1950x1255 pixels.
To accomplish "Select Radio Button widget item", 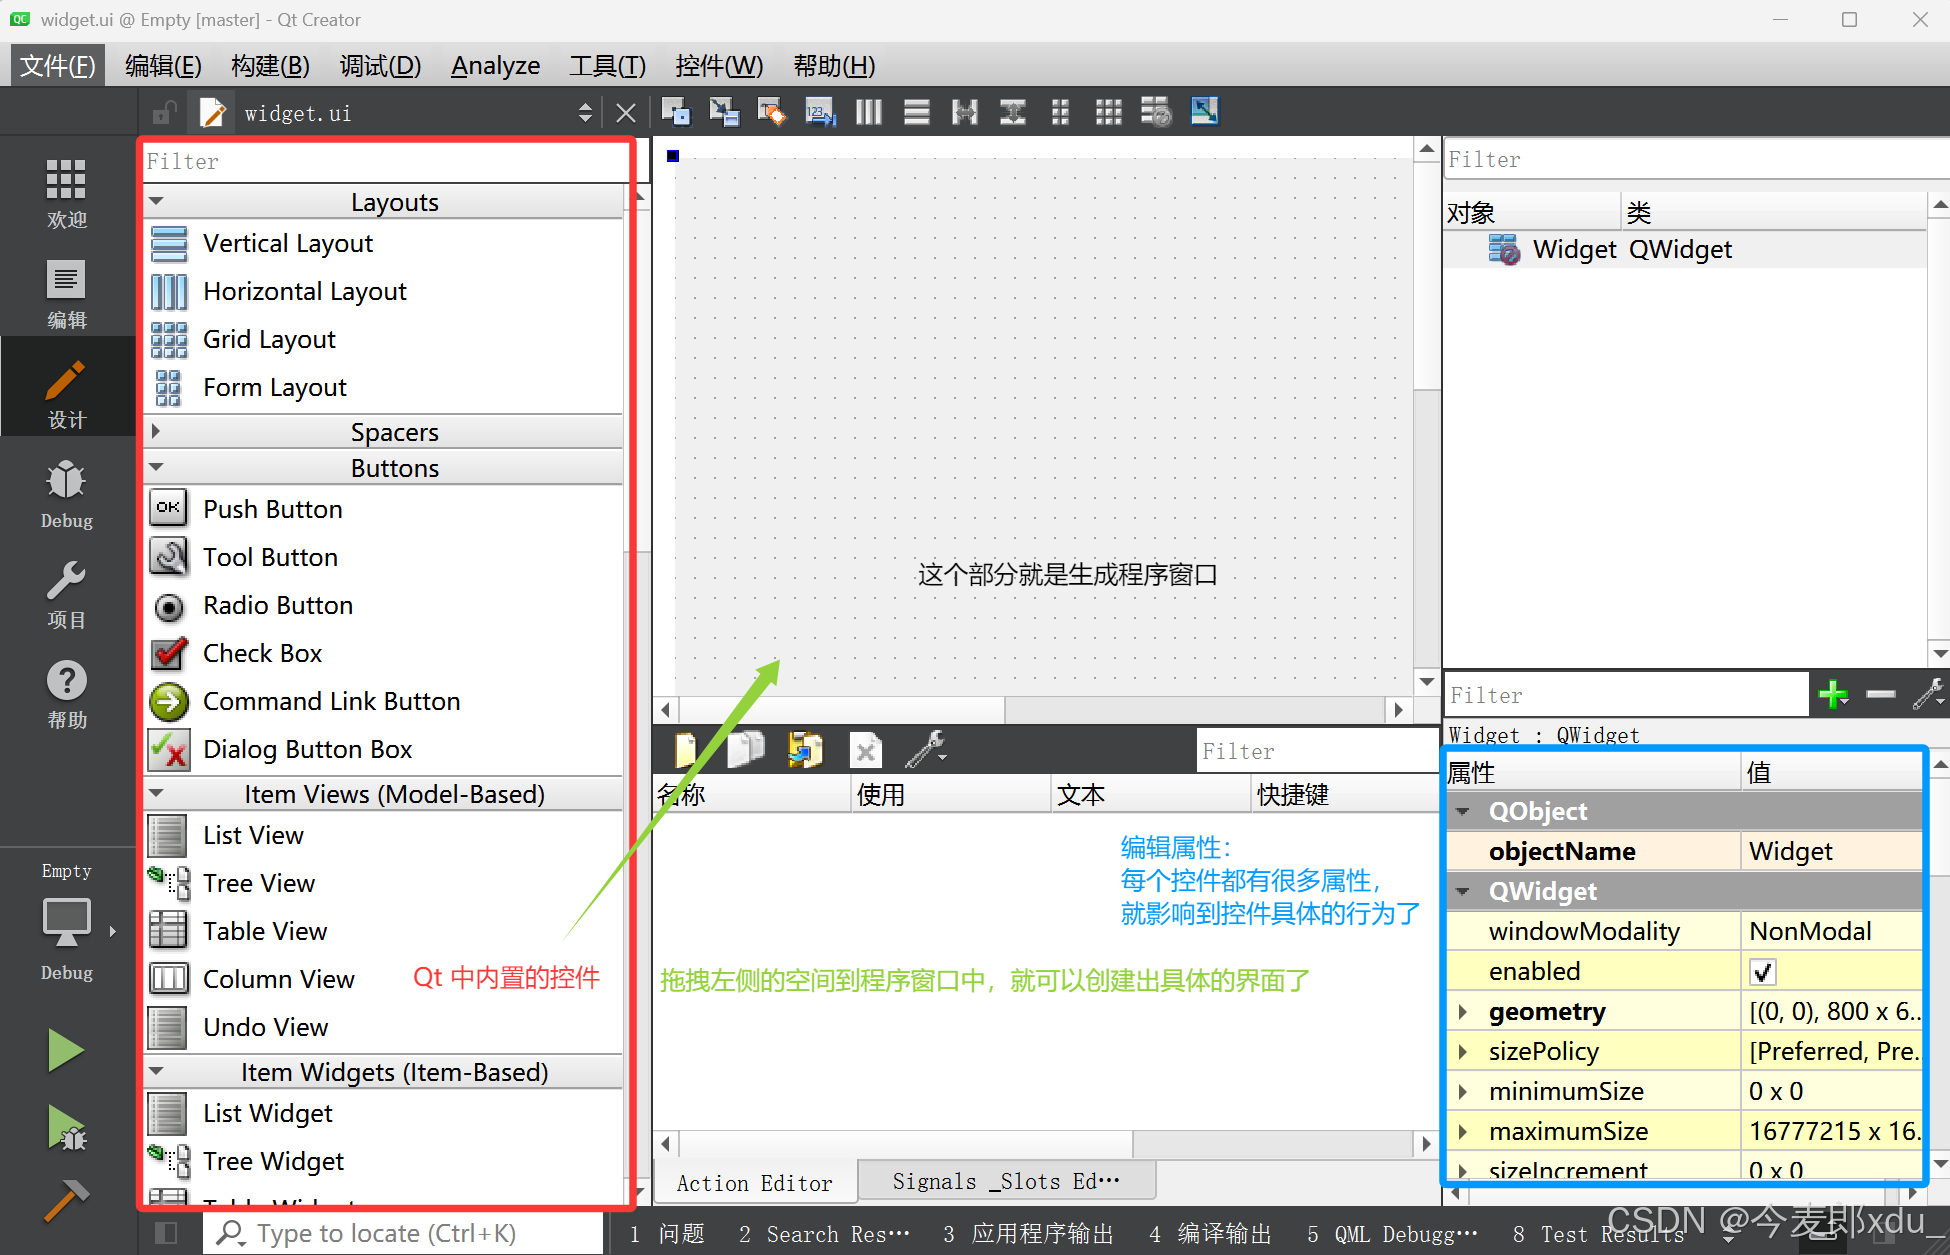I will 277,605.
